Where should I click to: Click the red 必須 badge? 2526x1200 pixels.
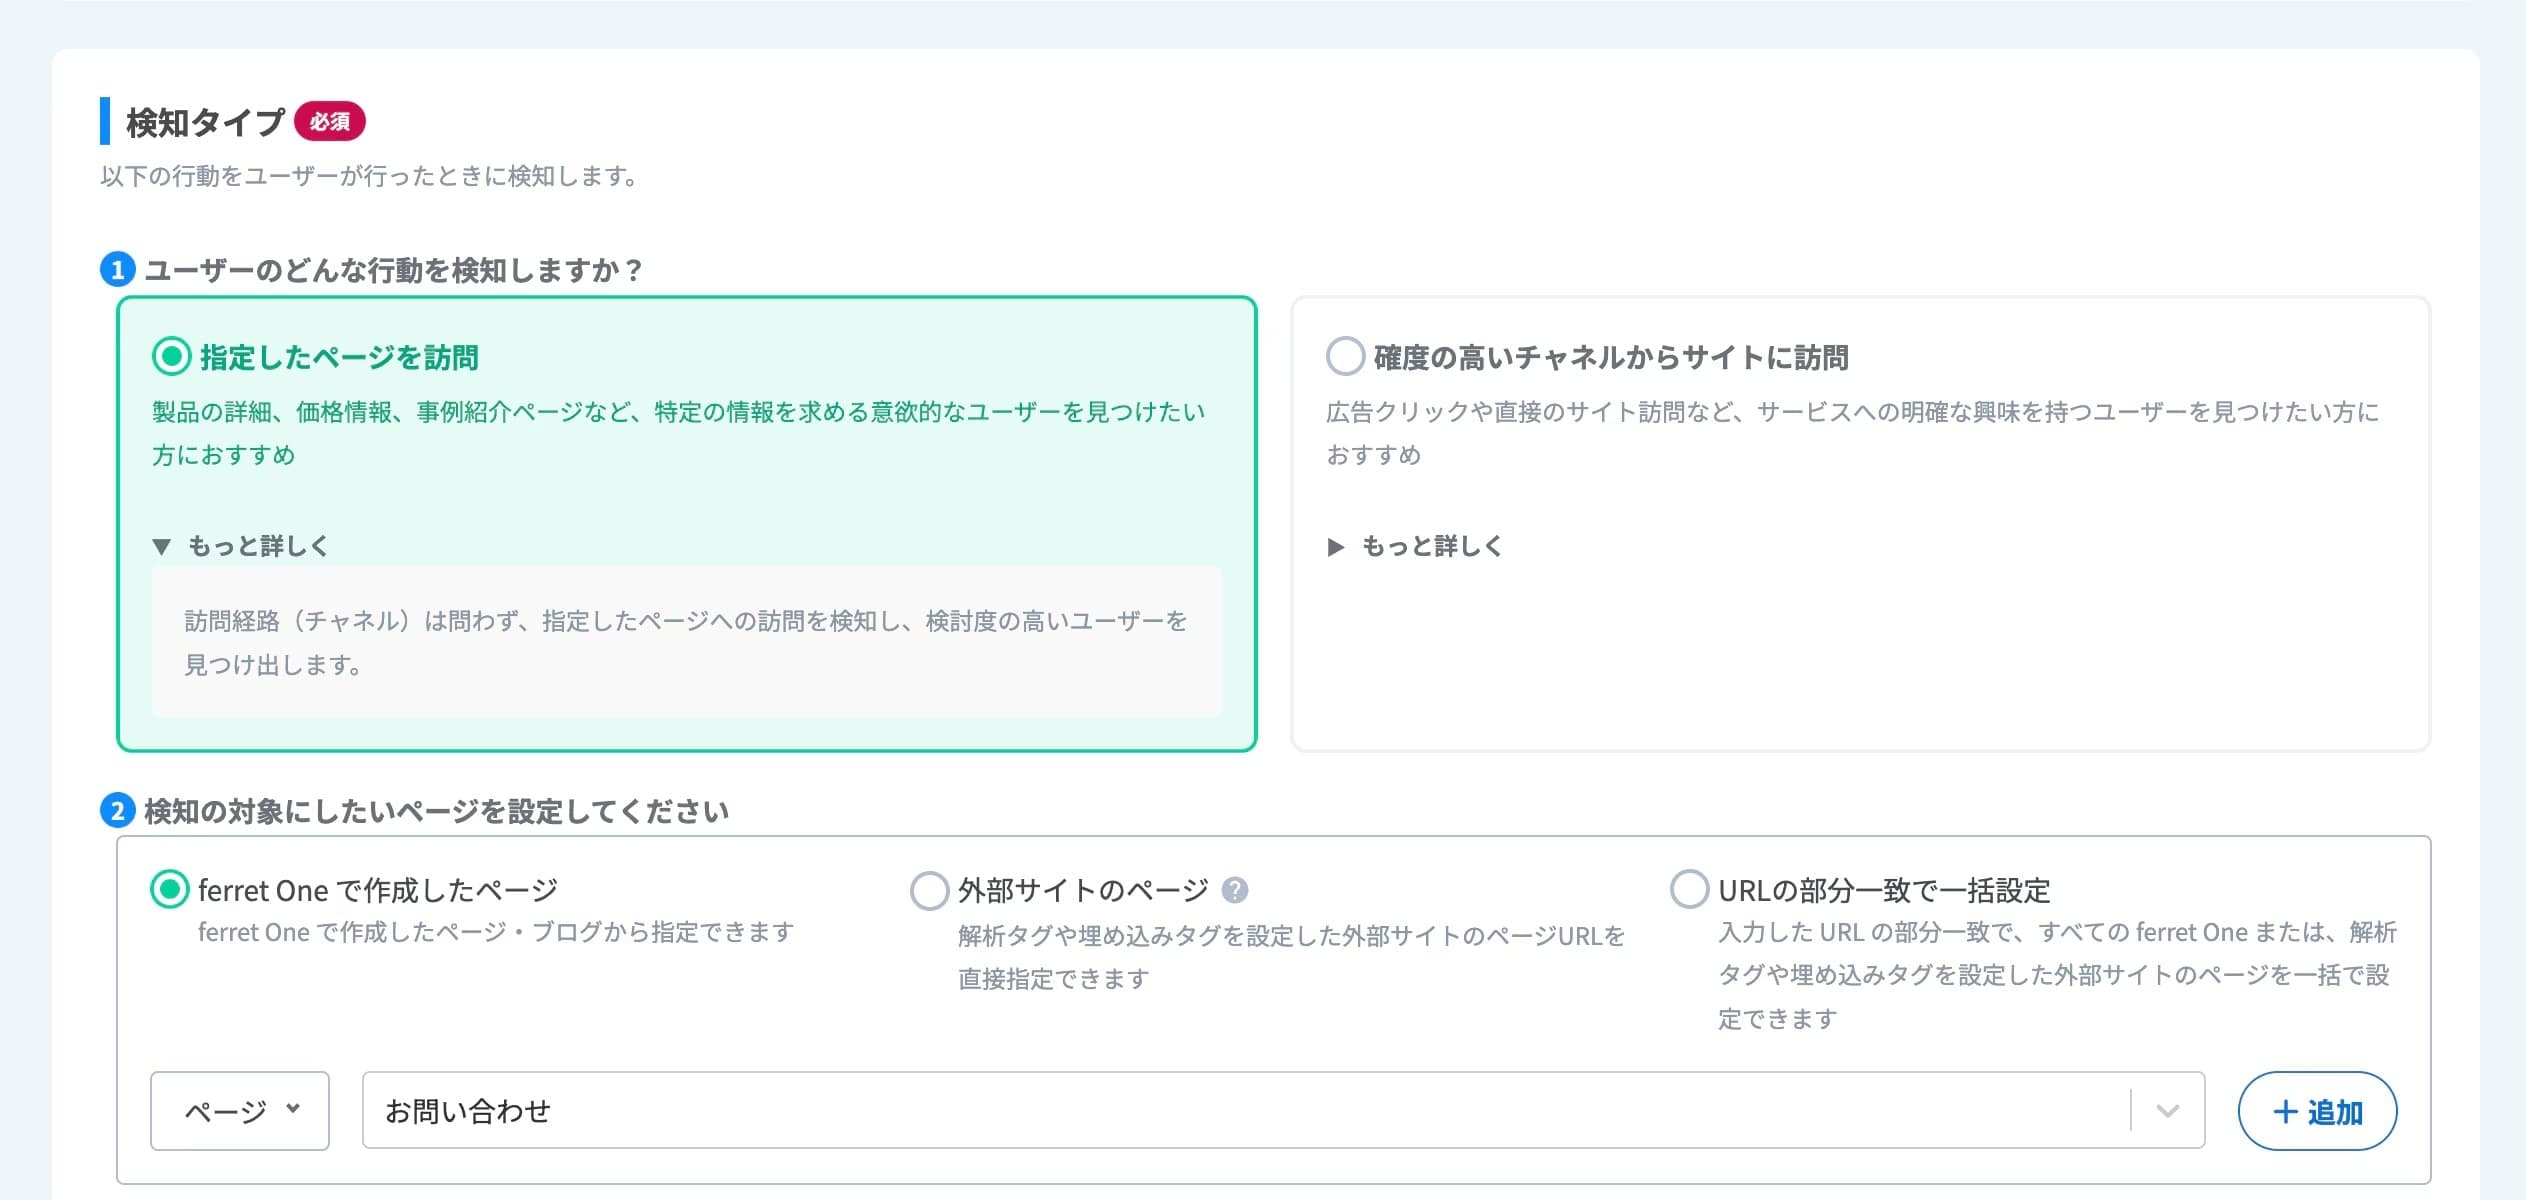point(330,122)
